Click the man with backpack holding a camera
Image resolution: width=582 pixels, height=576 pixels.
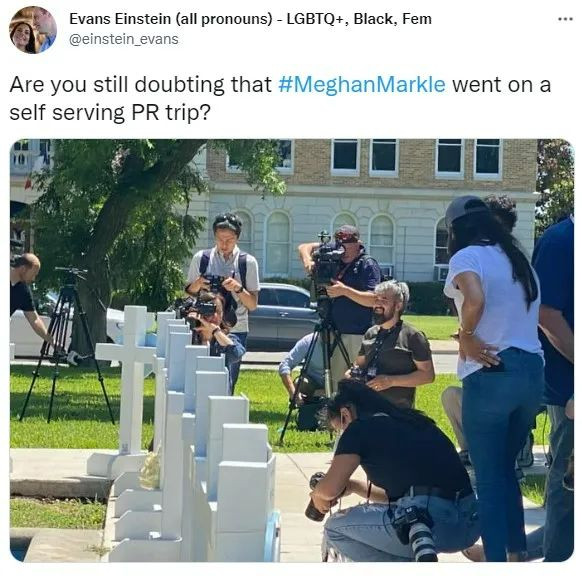point(224,275)
